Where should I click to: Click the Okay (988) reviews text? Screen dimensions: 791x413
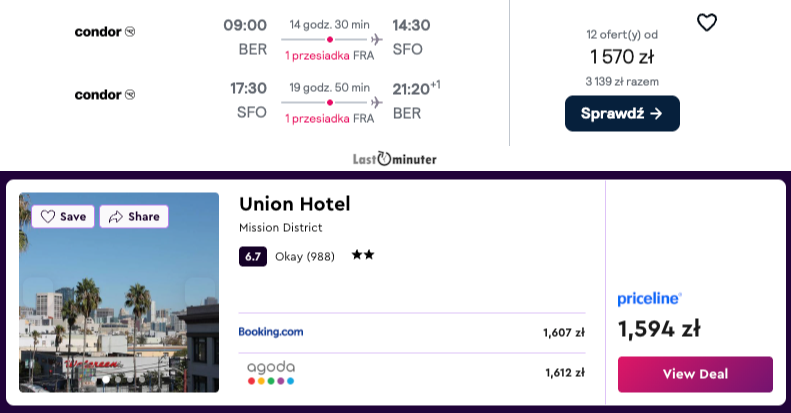tap(305, 257)
